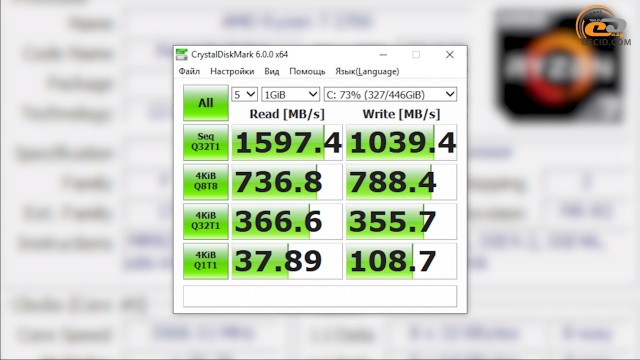Open the Вид menu
The width and height of the screenshot is (640, 360).
point(271,71)
